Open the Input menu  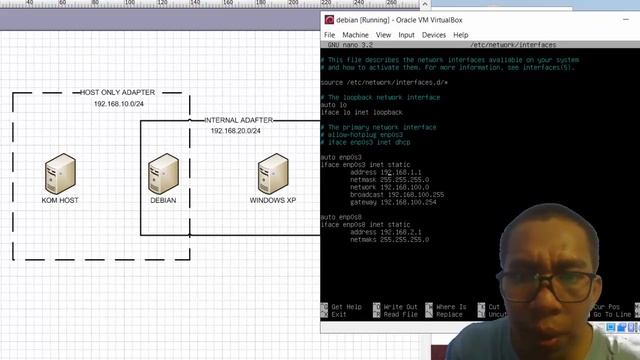coord(406,35)
